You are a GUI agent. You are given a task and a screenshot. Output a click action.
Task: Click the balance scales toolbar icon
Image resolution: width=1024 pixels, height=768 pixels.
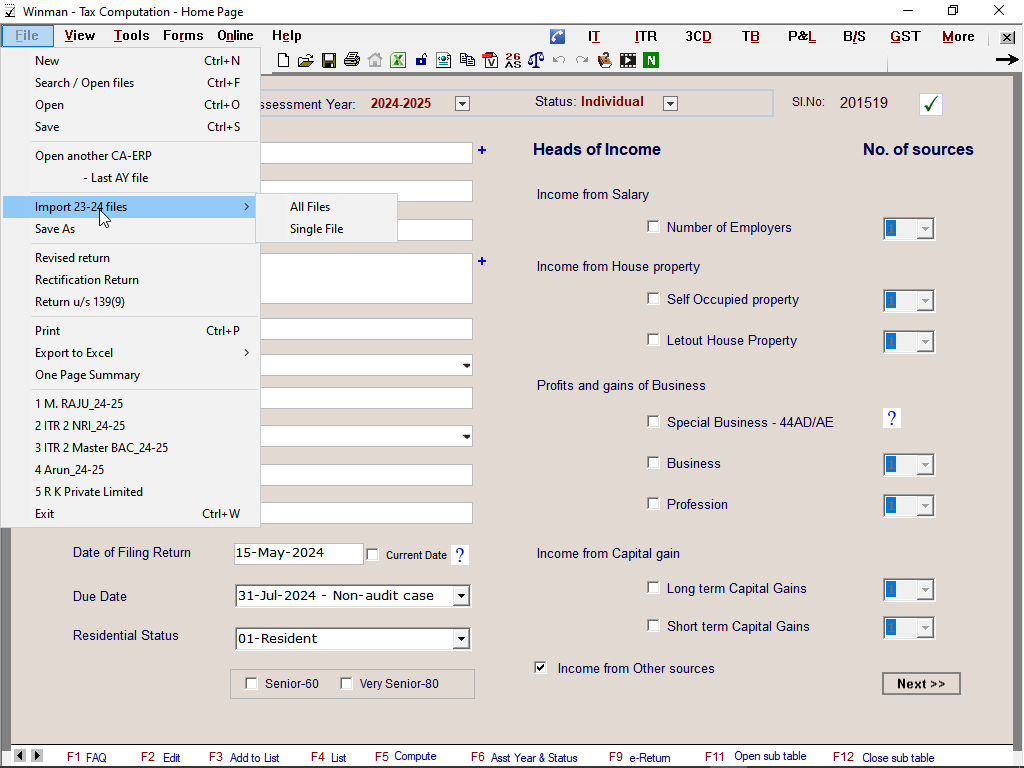pyautogui.click(x=536, y=60)
